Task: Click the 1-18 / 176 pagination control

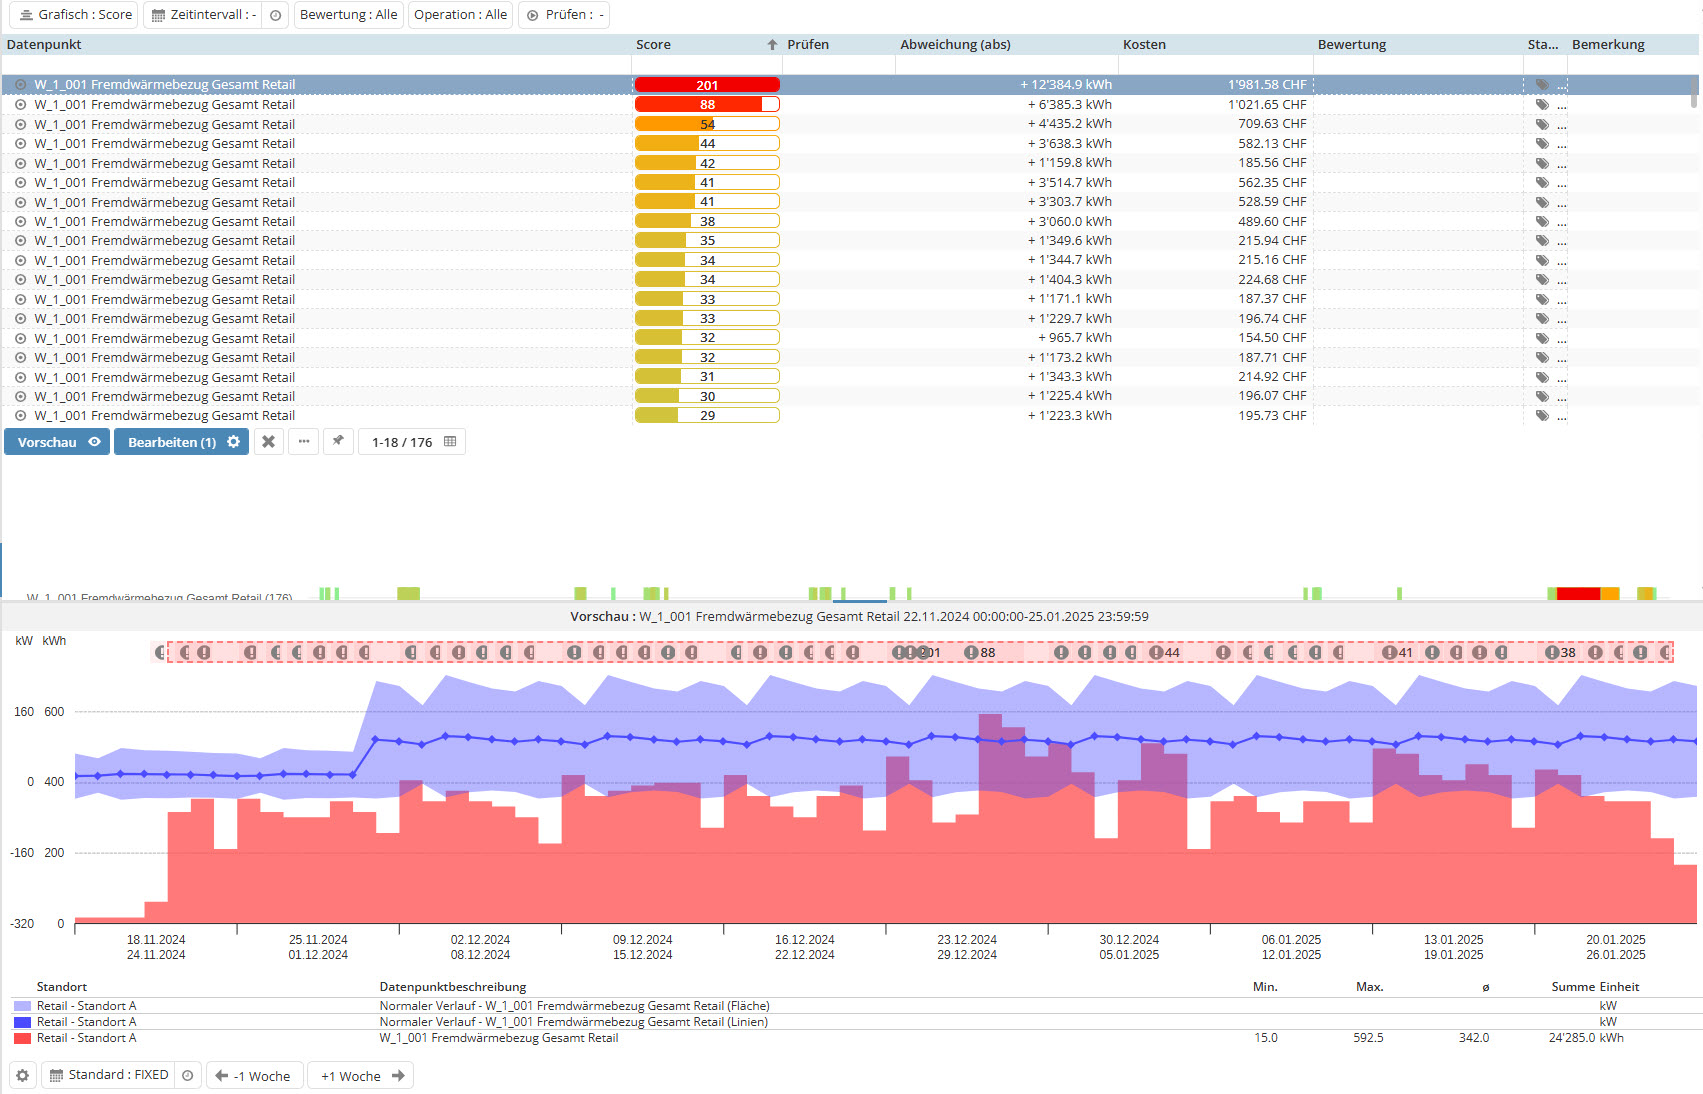Action: tap(412, 442)
